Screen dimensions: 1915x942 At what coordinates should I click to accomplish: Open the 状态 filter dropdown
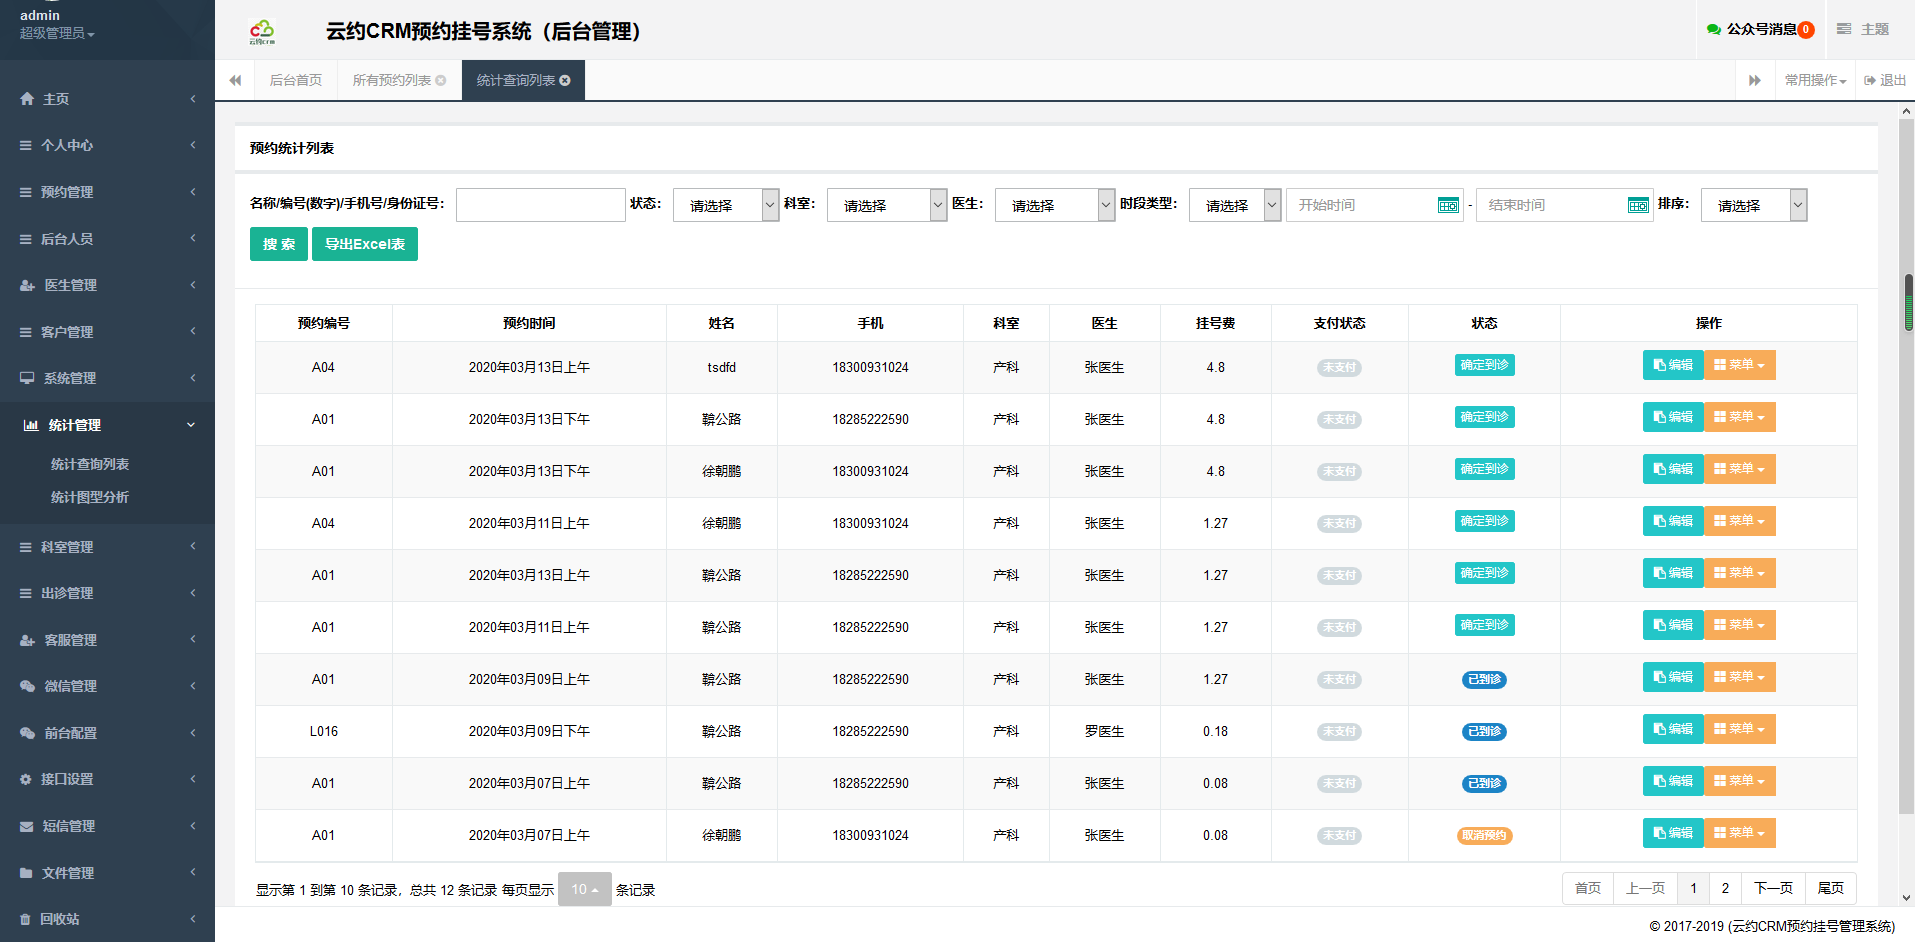(x=725, y=205)
